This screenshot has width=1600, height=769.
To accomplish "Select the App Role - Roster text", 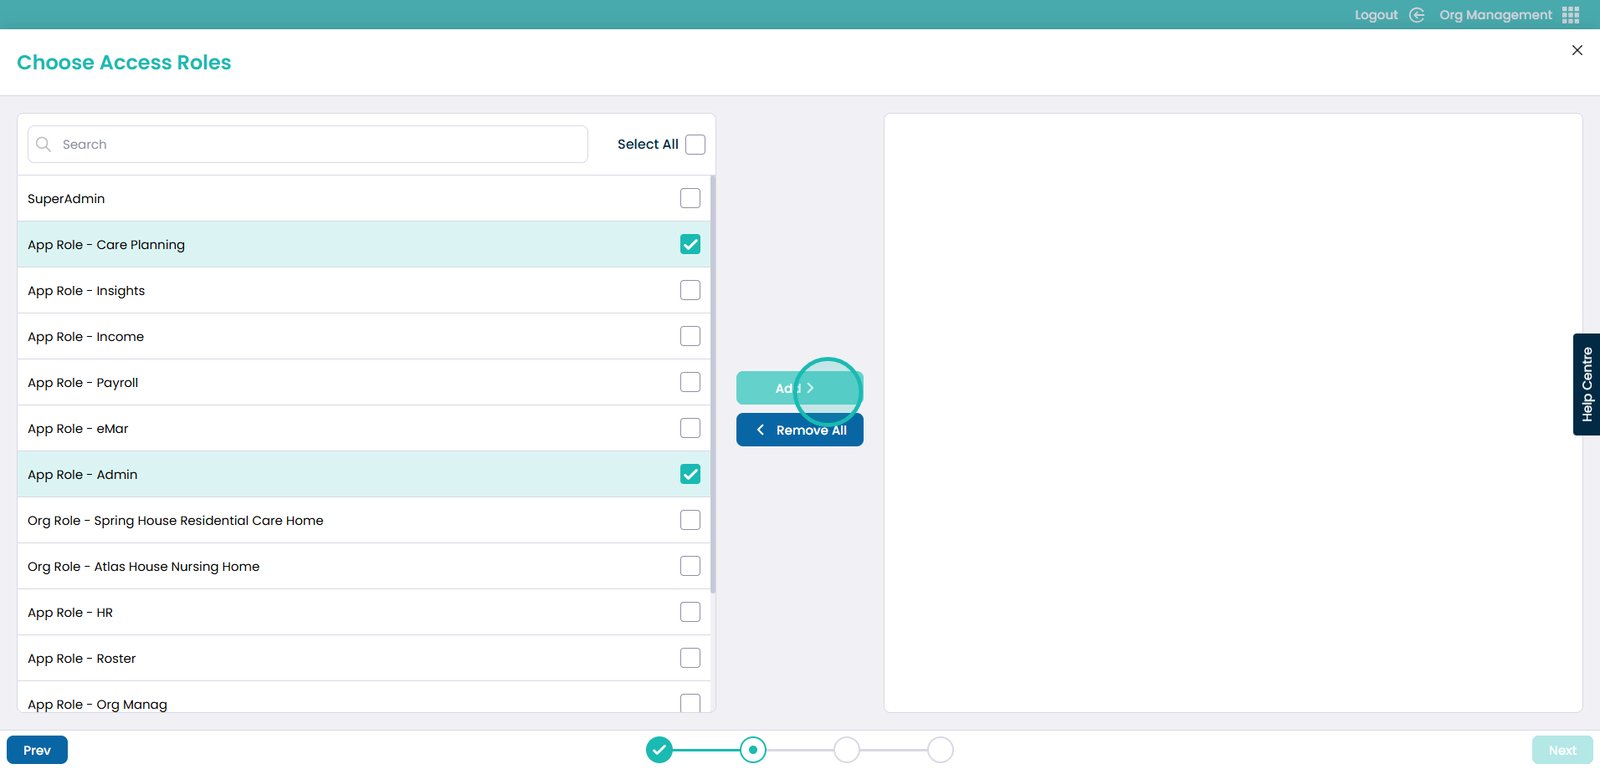I will pyautogui.click(x=82, y=659).
